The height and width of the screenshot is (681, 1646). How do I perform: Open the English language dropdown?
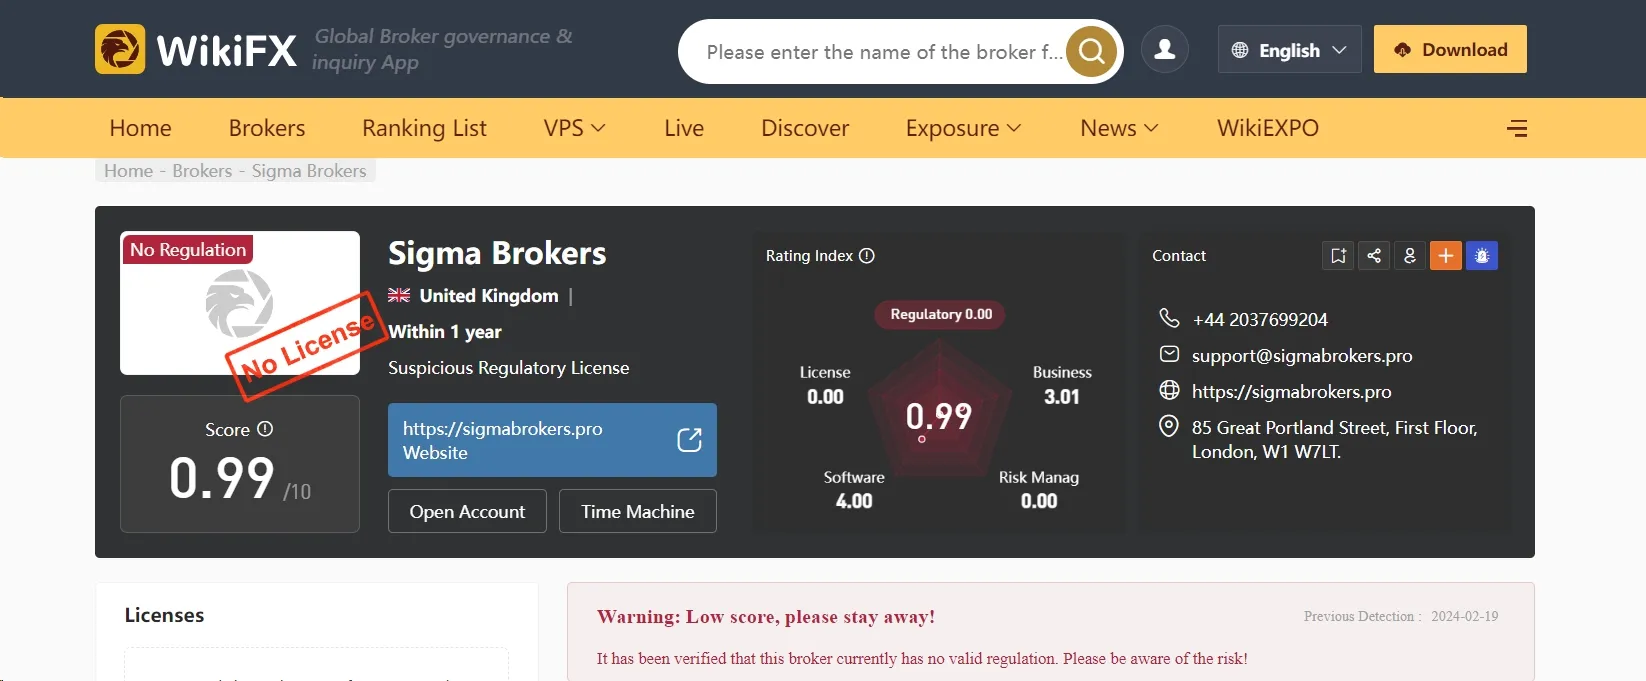point(1289,50)
